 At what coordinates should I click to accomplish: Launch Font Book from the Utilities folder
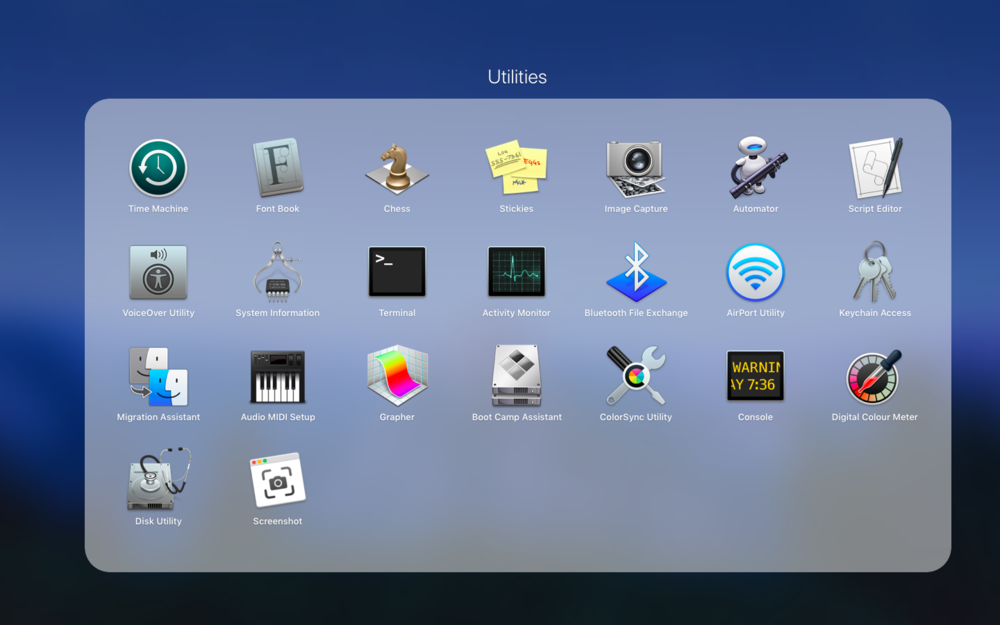point(277,167)
